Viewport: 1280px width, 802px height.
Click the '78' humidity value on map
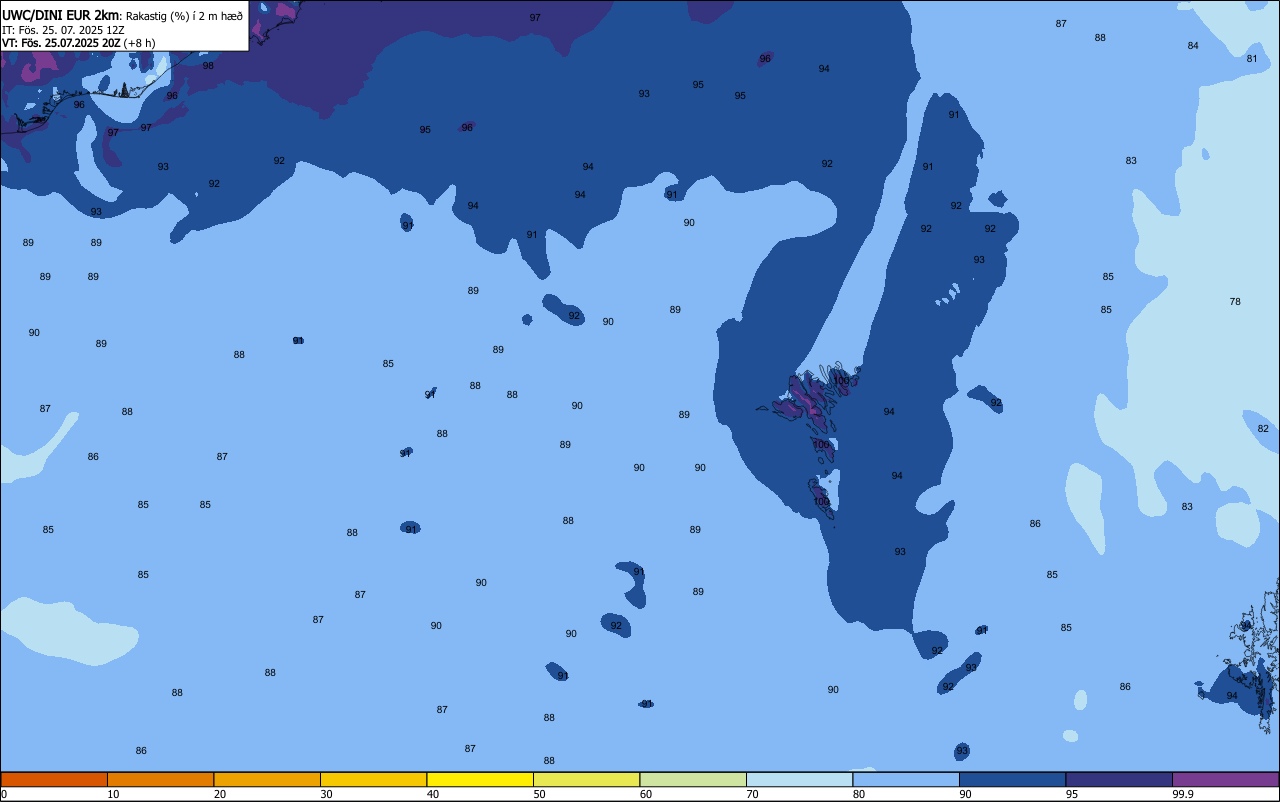(1235, 302)
